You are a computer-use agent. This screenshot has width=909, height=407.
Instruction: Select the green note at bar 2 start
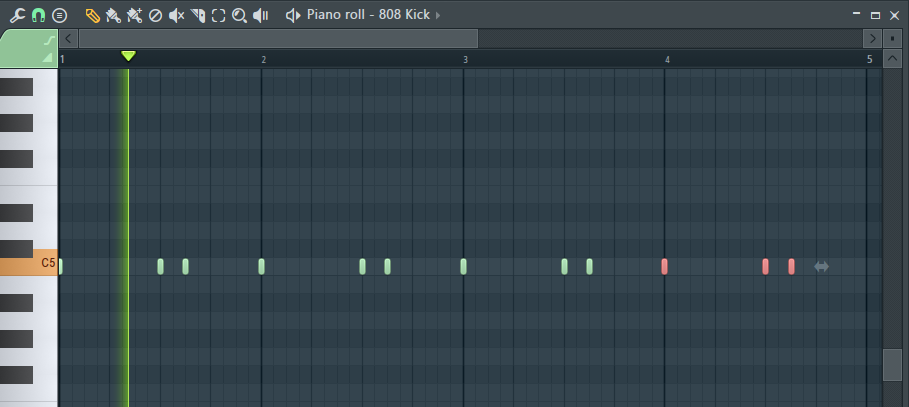pos(261,267)
